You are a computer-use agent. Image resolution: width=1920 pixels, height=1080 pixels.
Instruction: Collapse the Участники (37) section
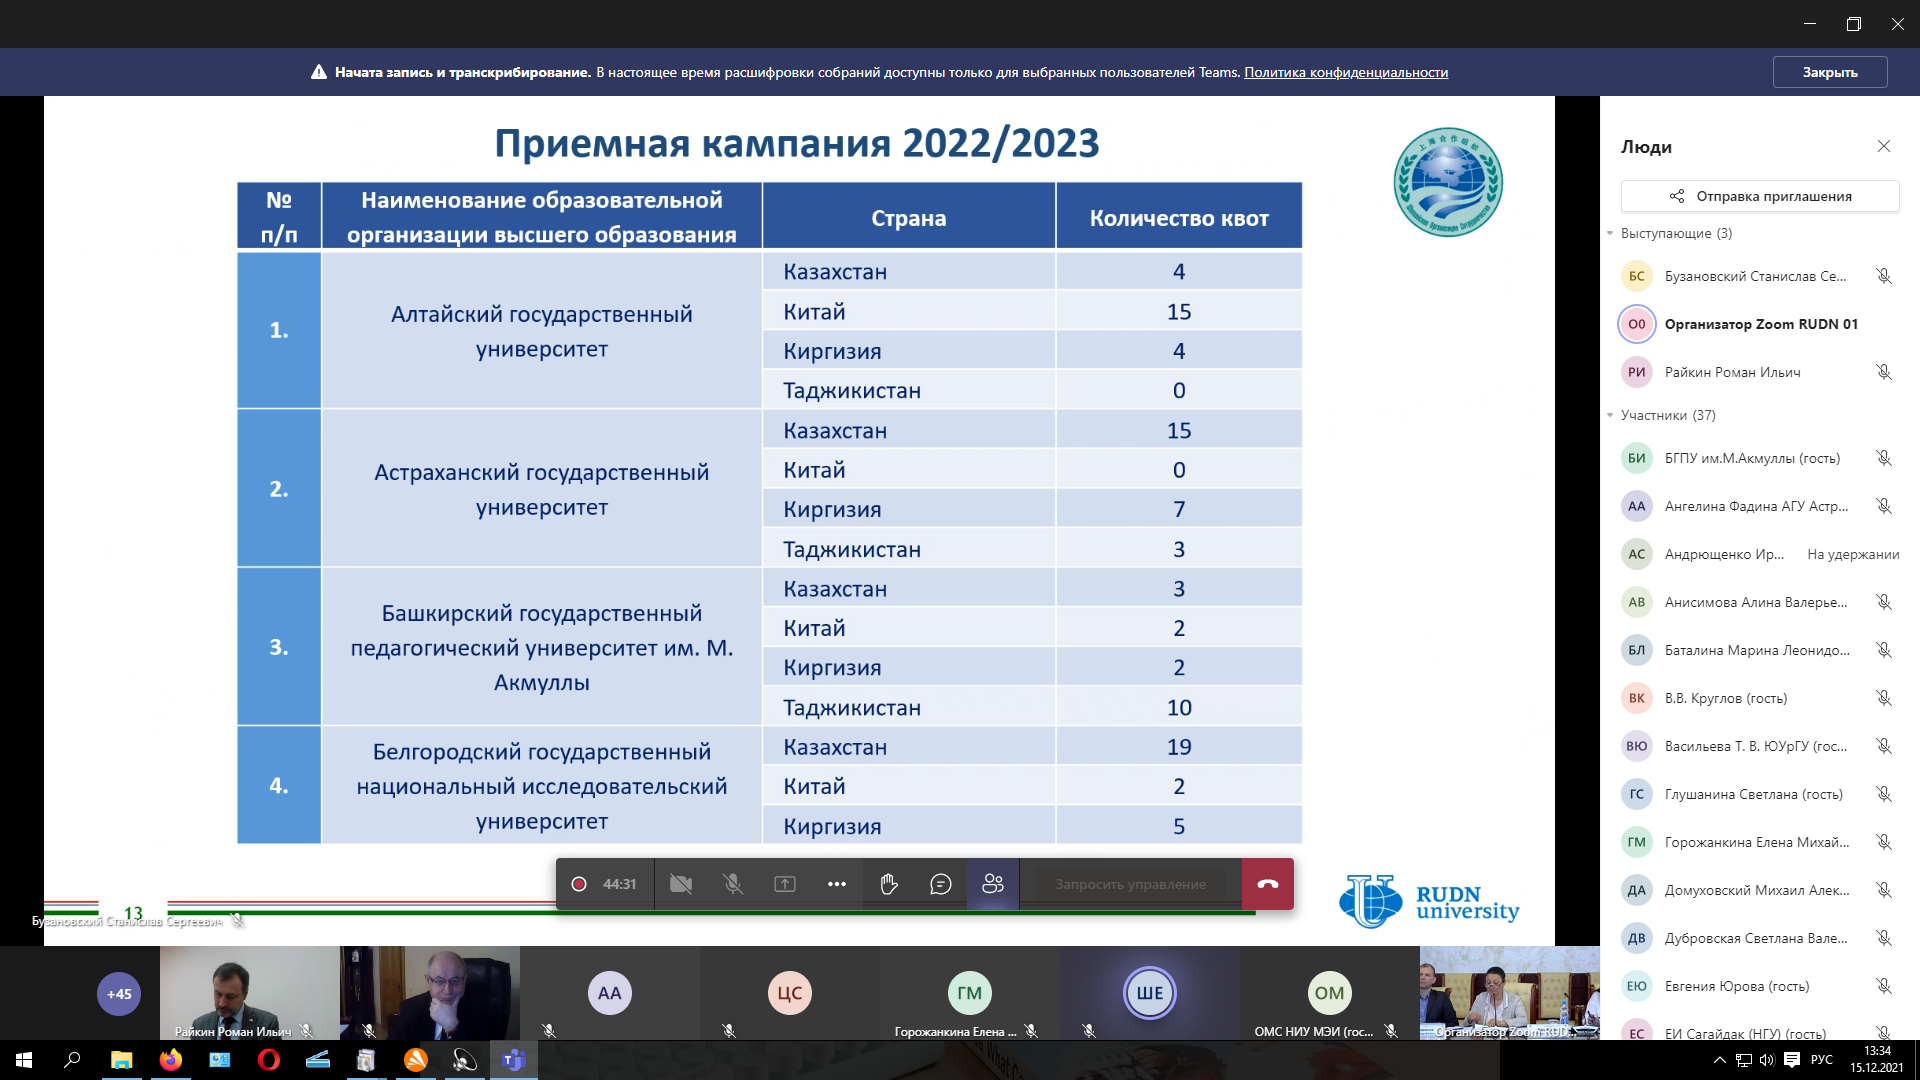pos(1611,415)
